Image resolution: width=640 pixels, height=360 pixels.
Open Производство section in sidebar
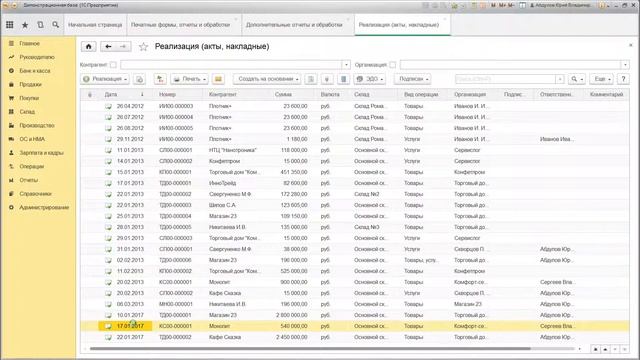pyautogui.click(x=37, y=125)
